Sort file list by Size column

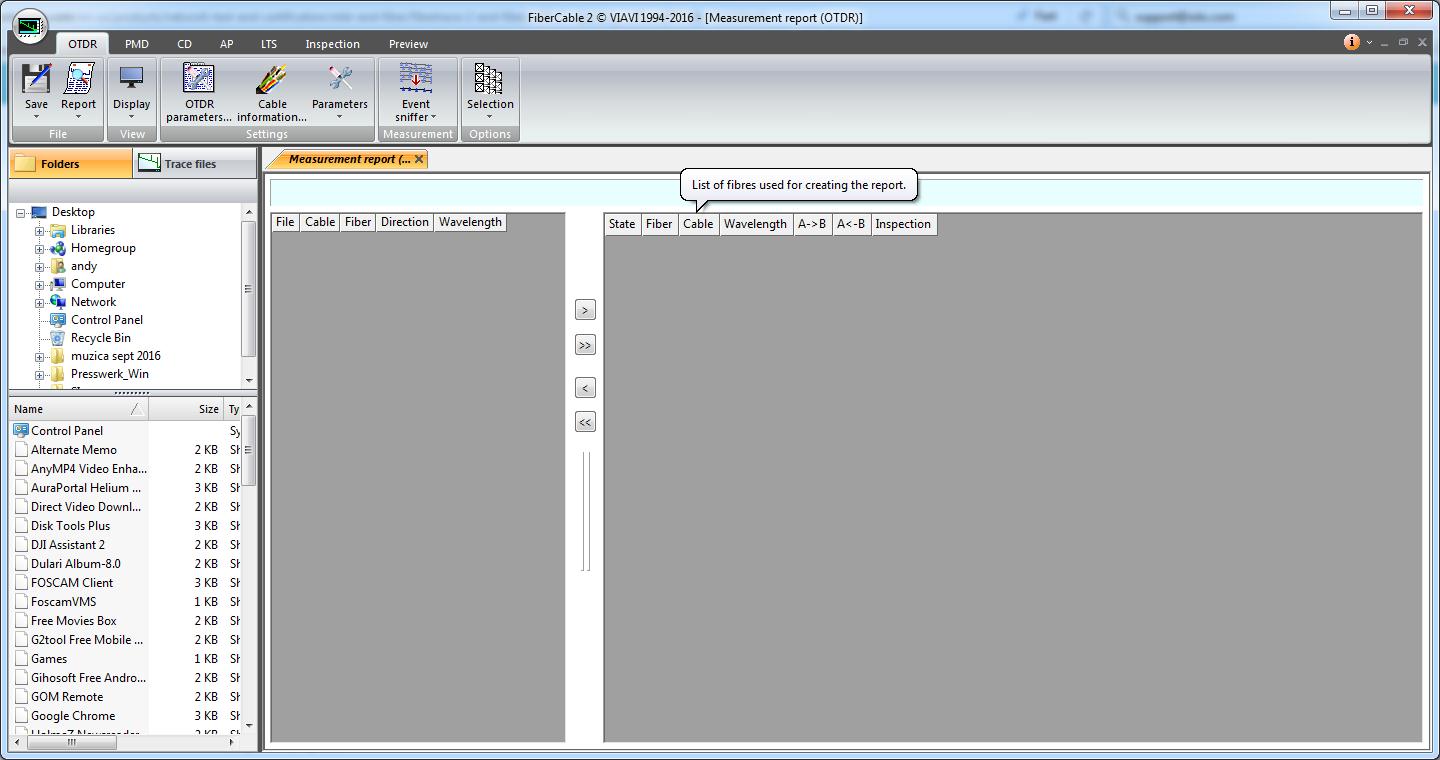point(186,409)
